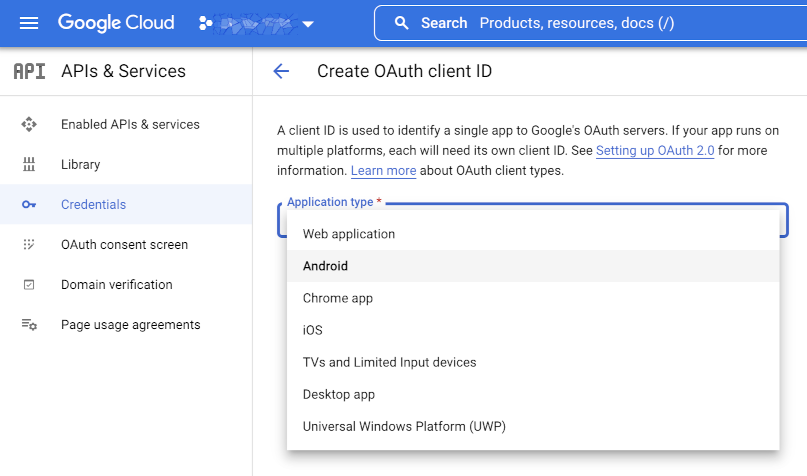Click the Page usage agreements icon
The image size is (807, 476).
pos(29,325)
